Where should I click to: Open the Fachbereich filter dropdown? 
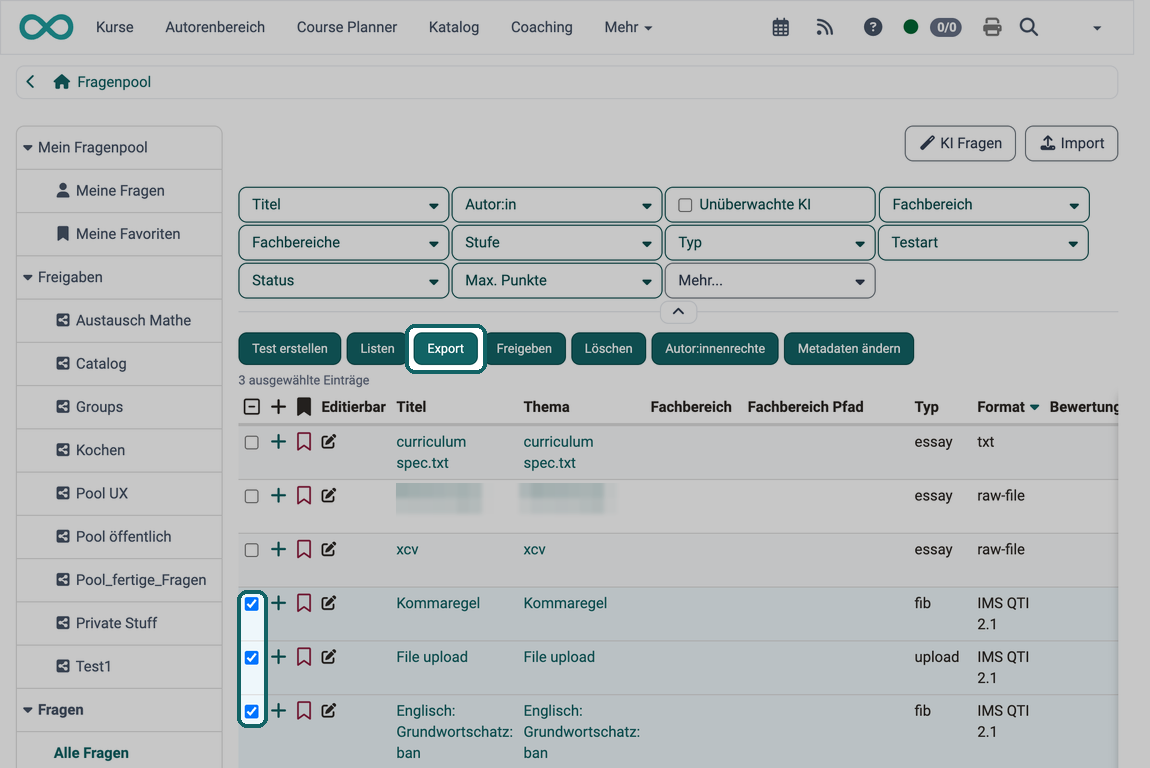[984, 205]
